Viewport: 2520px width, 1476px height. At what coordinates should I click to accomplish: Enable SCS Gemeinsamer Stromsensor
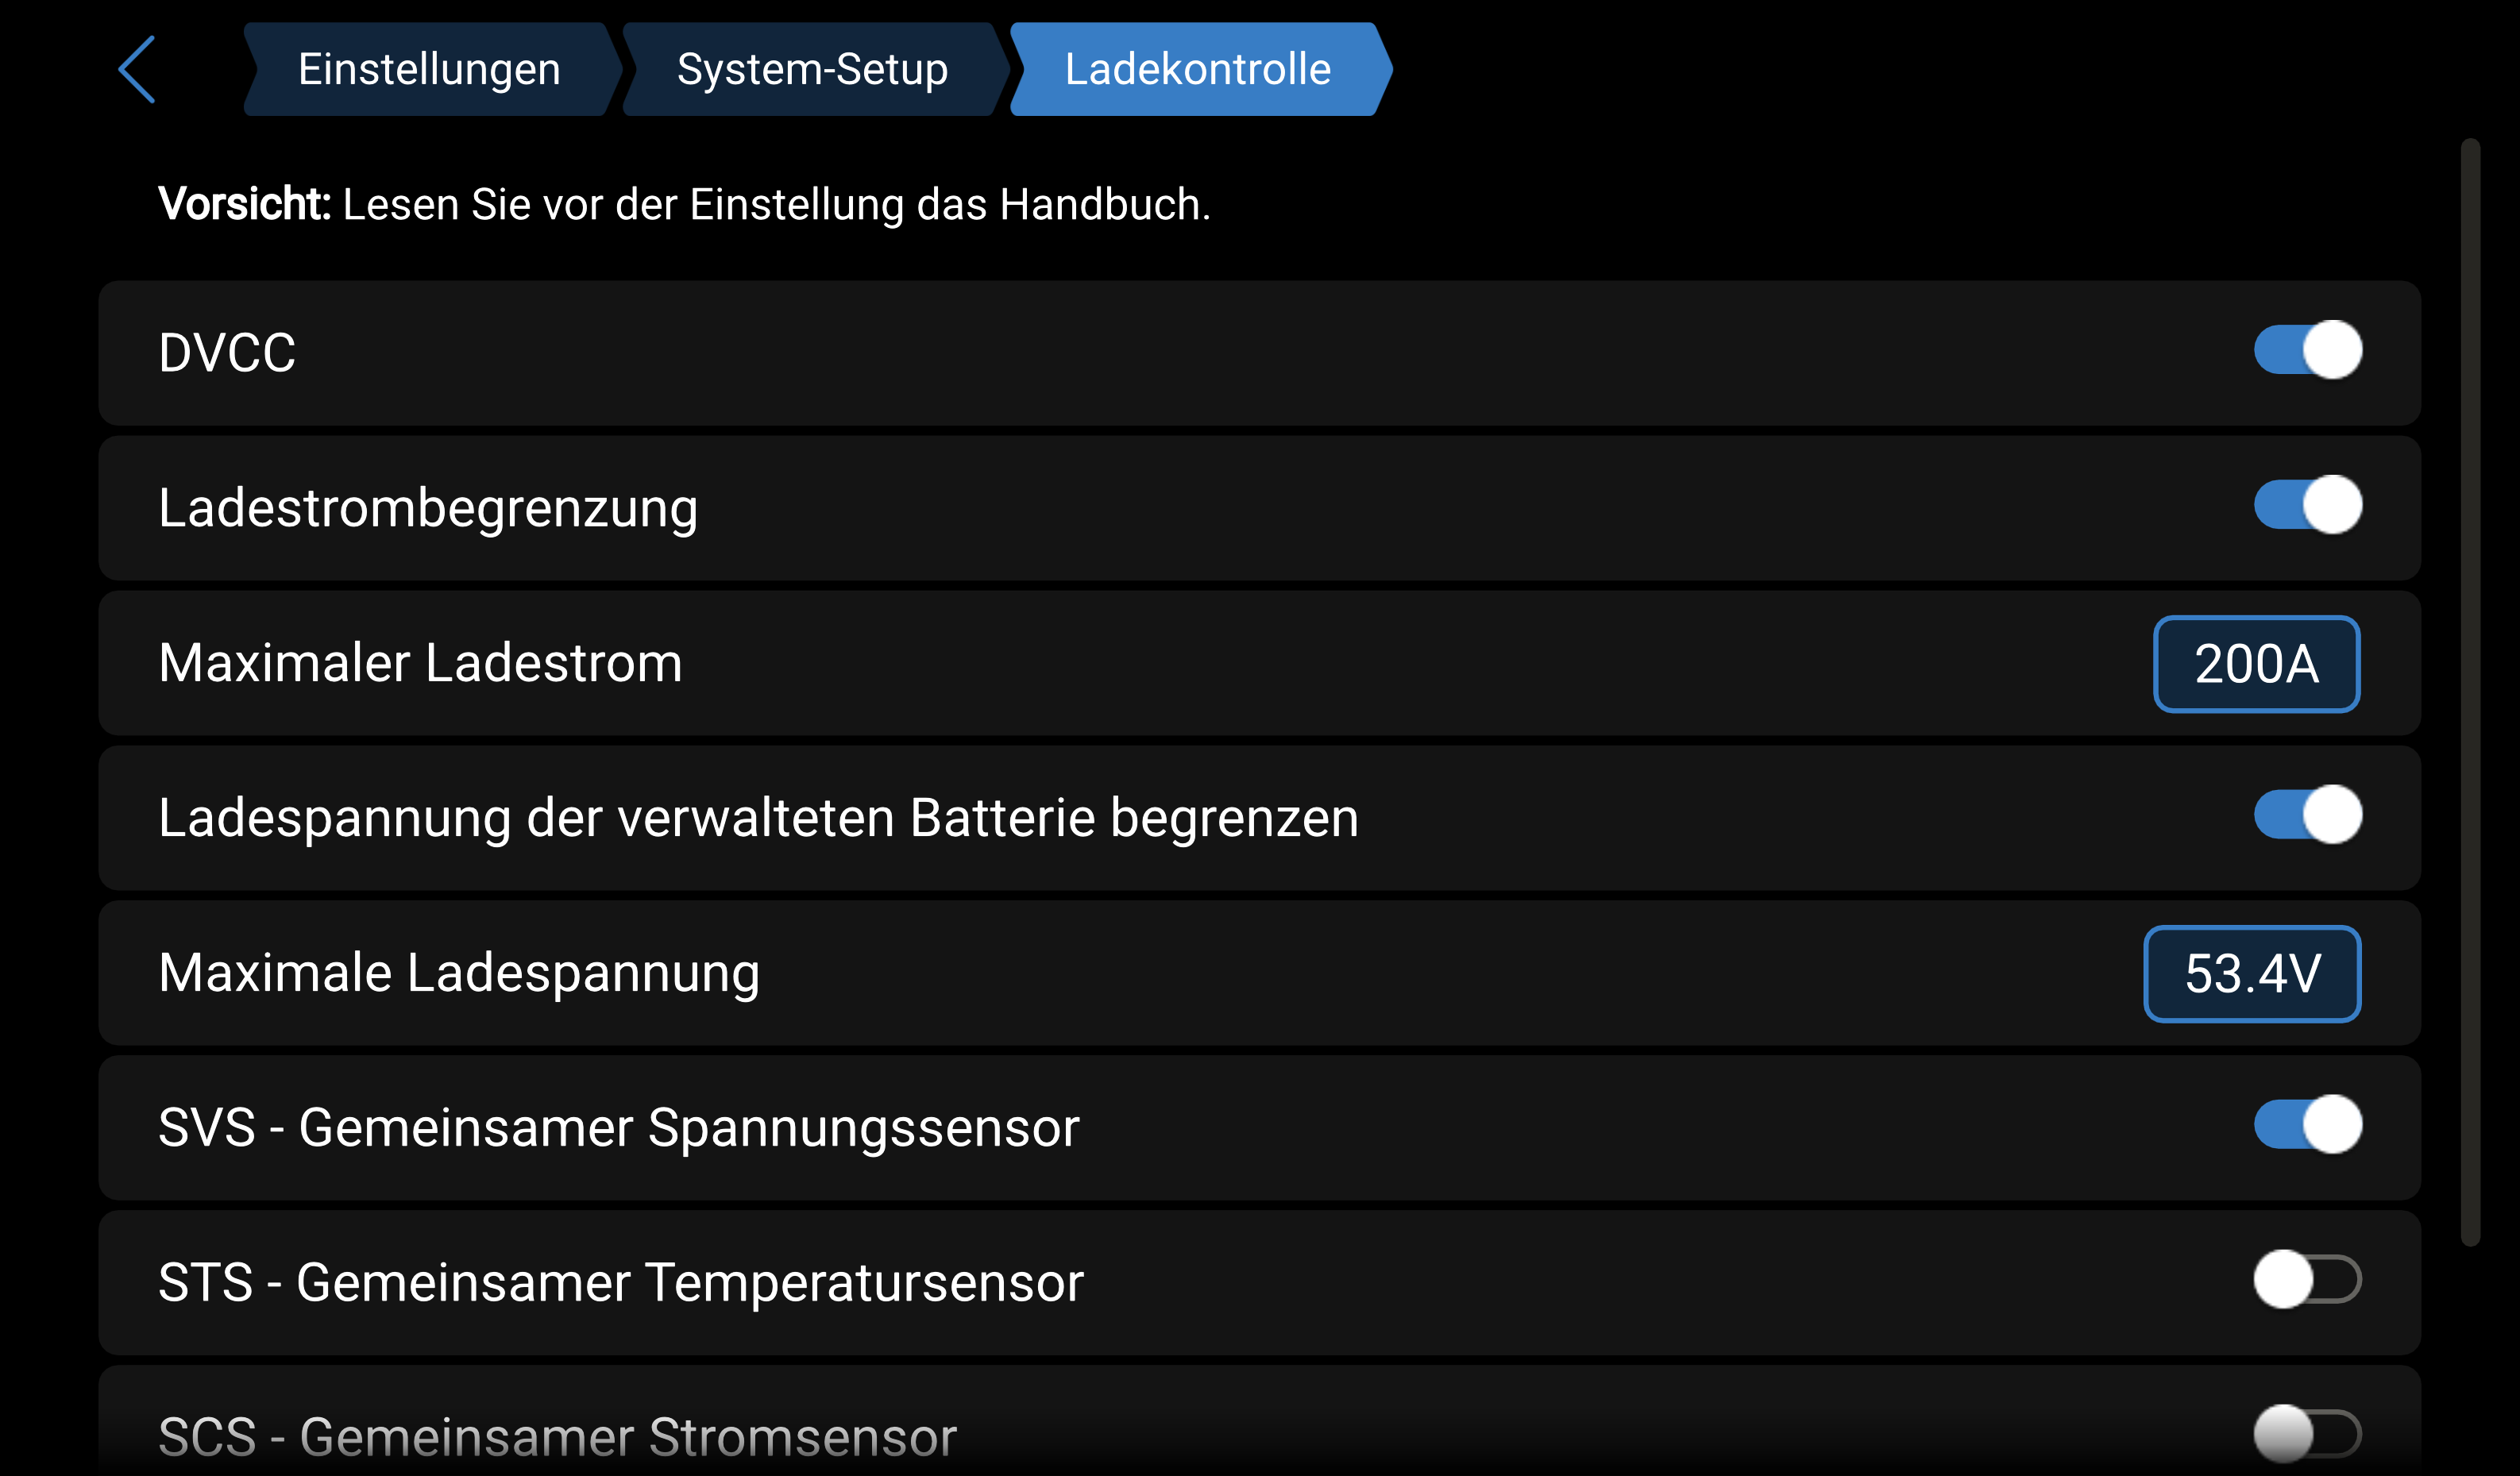(2307, 1434)
